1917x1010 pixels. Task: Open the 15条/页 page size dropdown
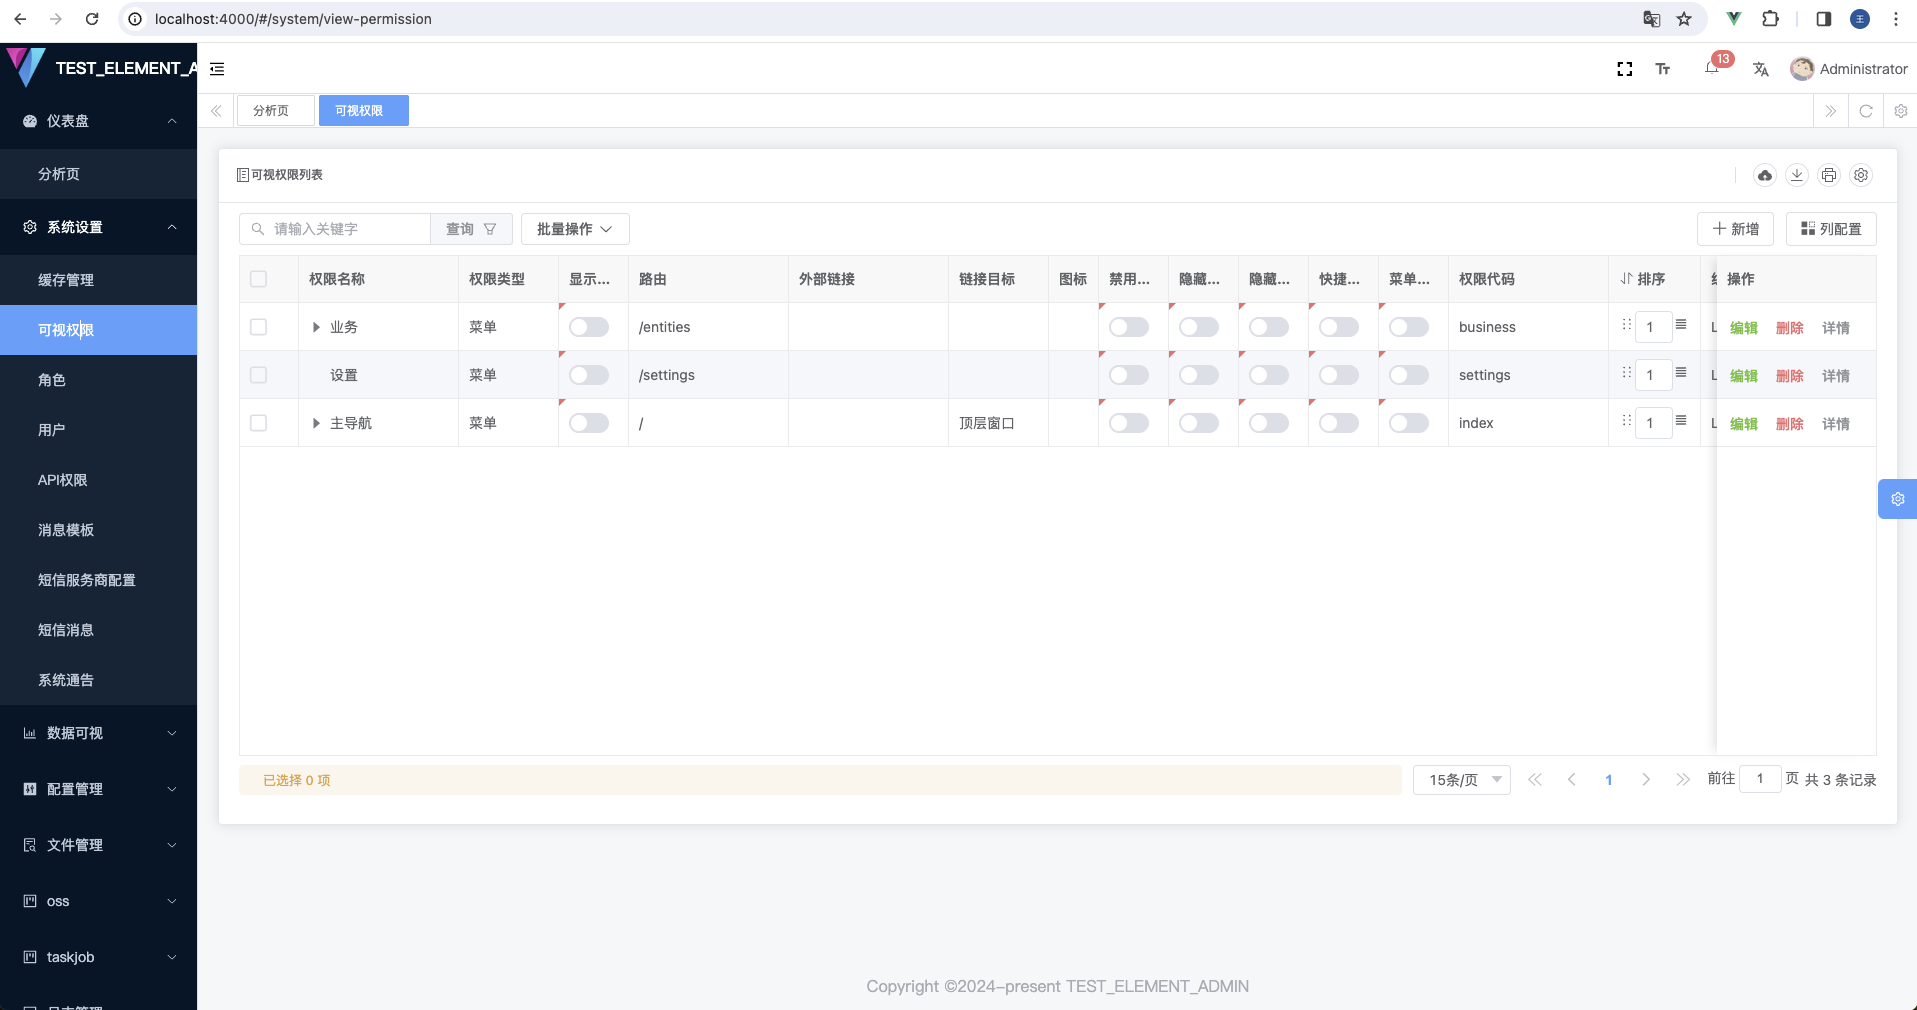(x=1461, y=780)
